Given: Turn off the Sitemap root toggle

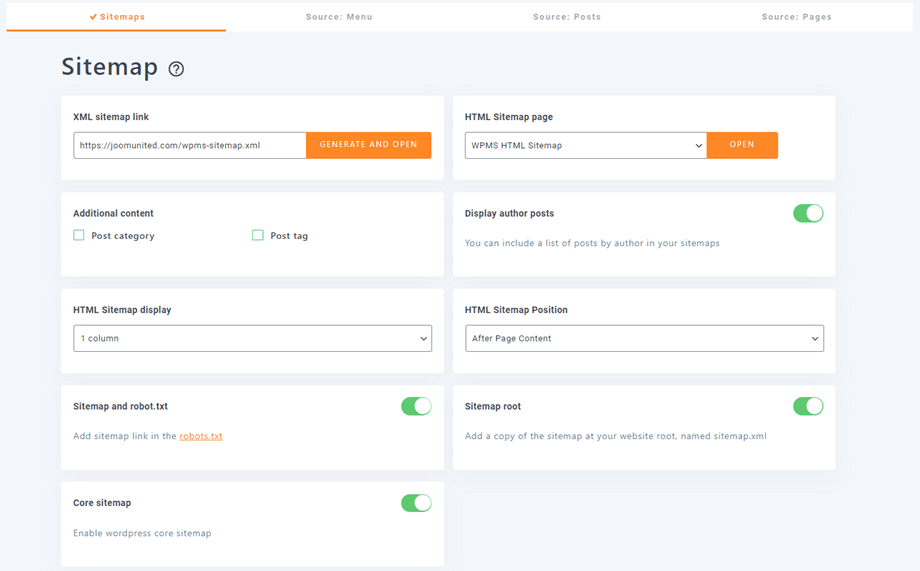Looking at the screenshot, I should point(808,406).
